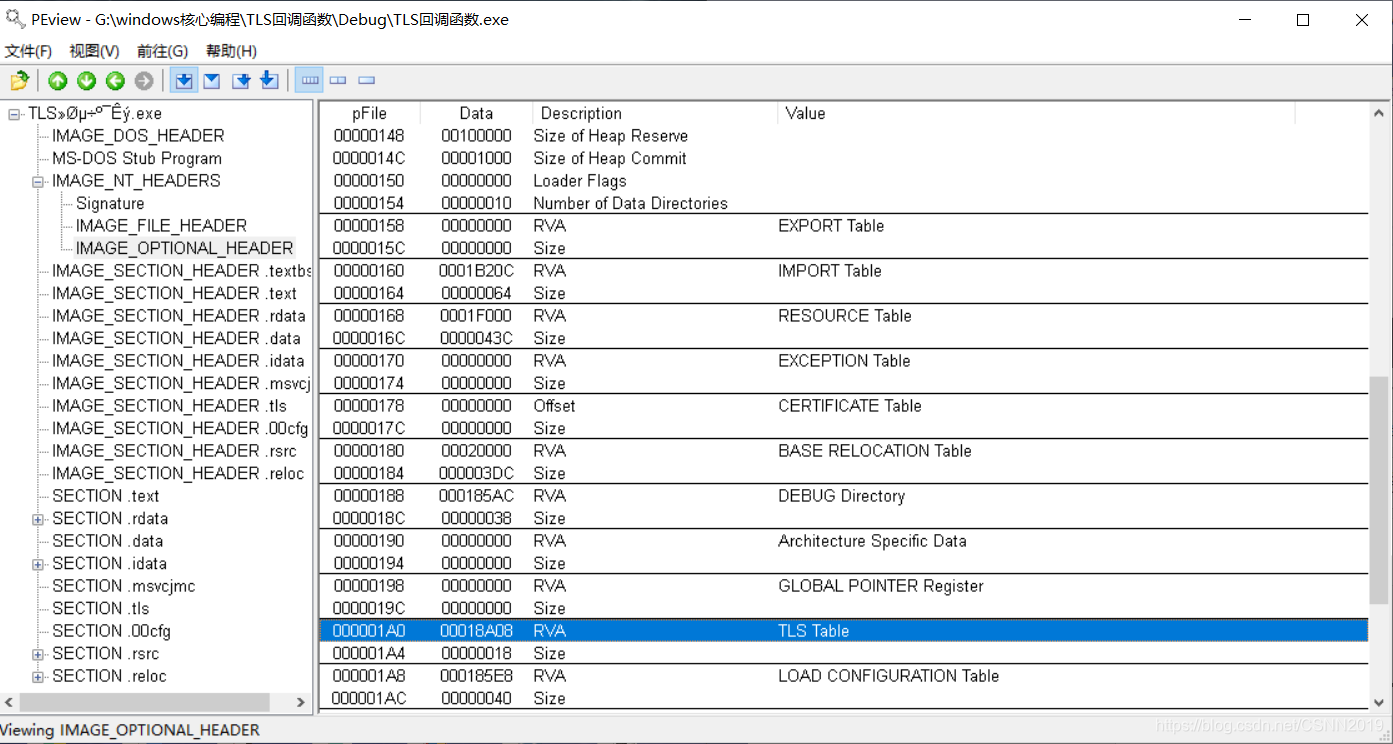The height and width of the screenshot is (744, 1393).
Task: Expand the SECTION .rdata node
Action: click(x=38, y=519)
